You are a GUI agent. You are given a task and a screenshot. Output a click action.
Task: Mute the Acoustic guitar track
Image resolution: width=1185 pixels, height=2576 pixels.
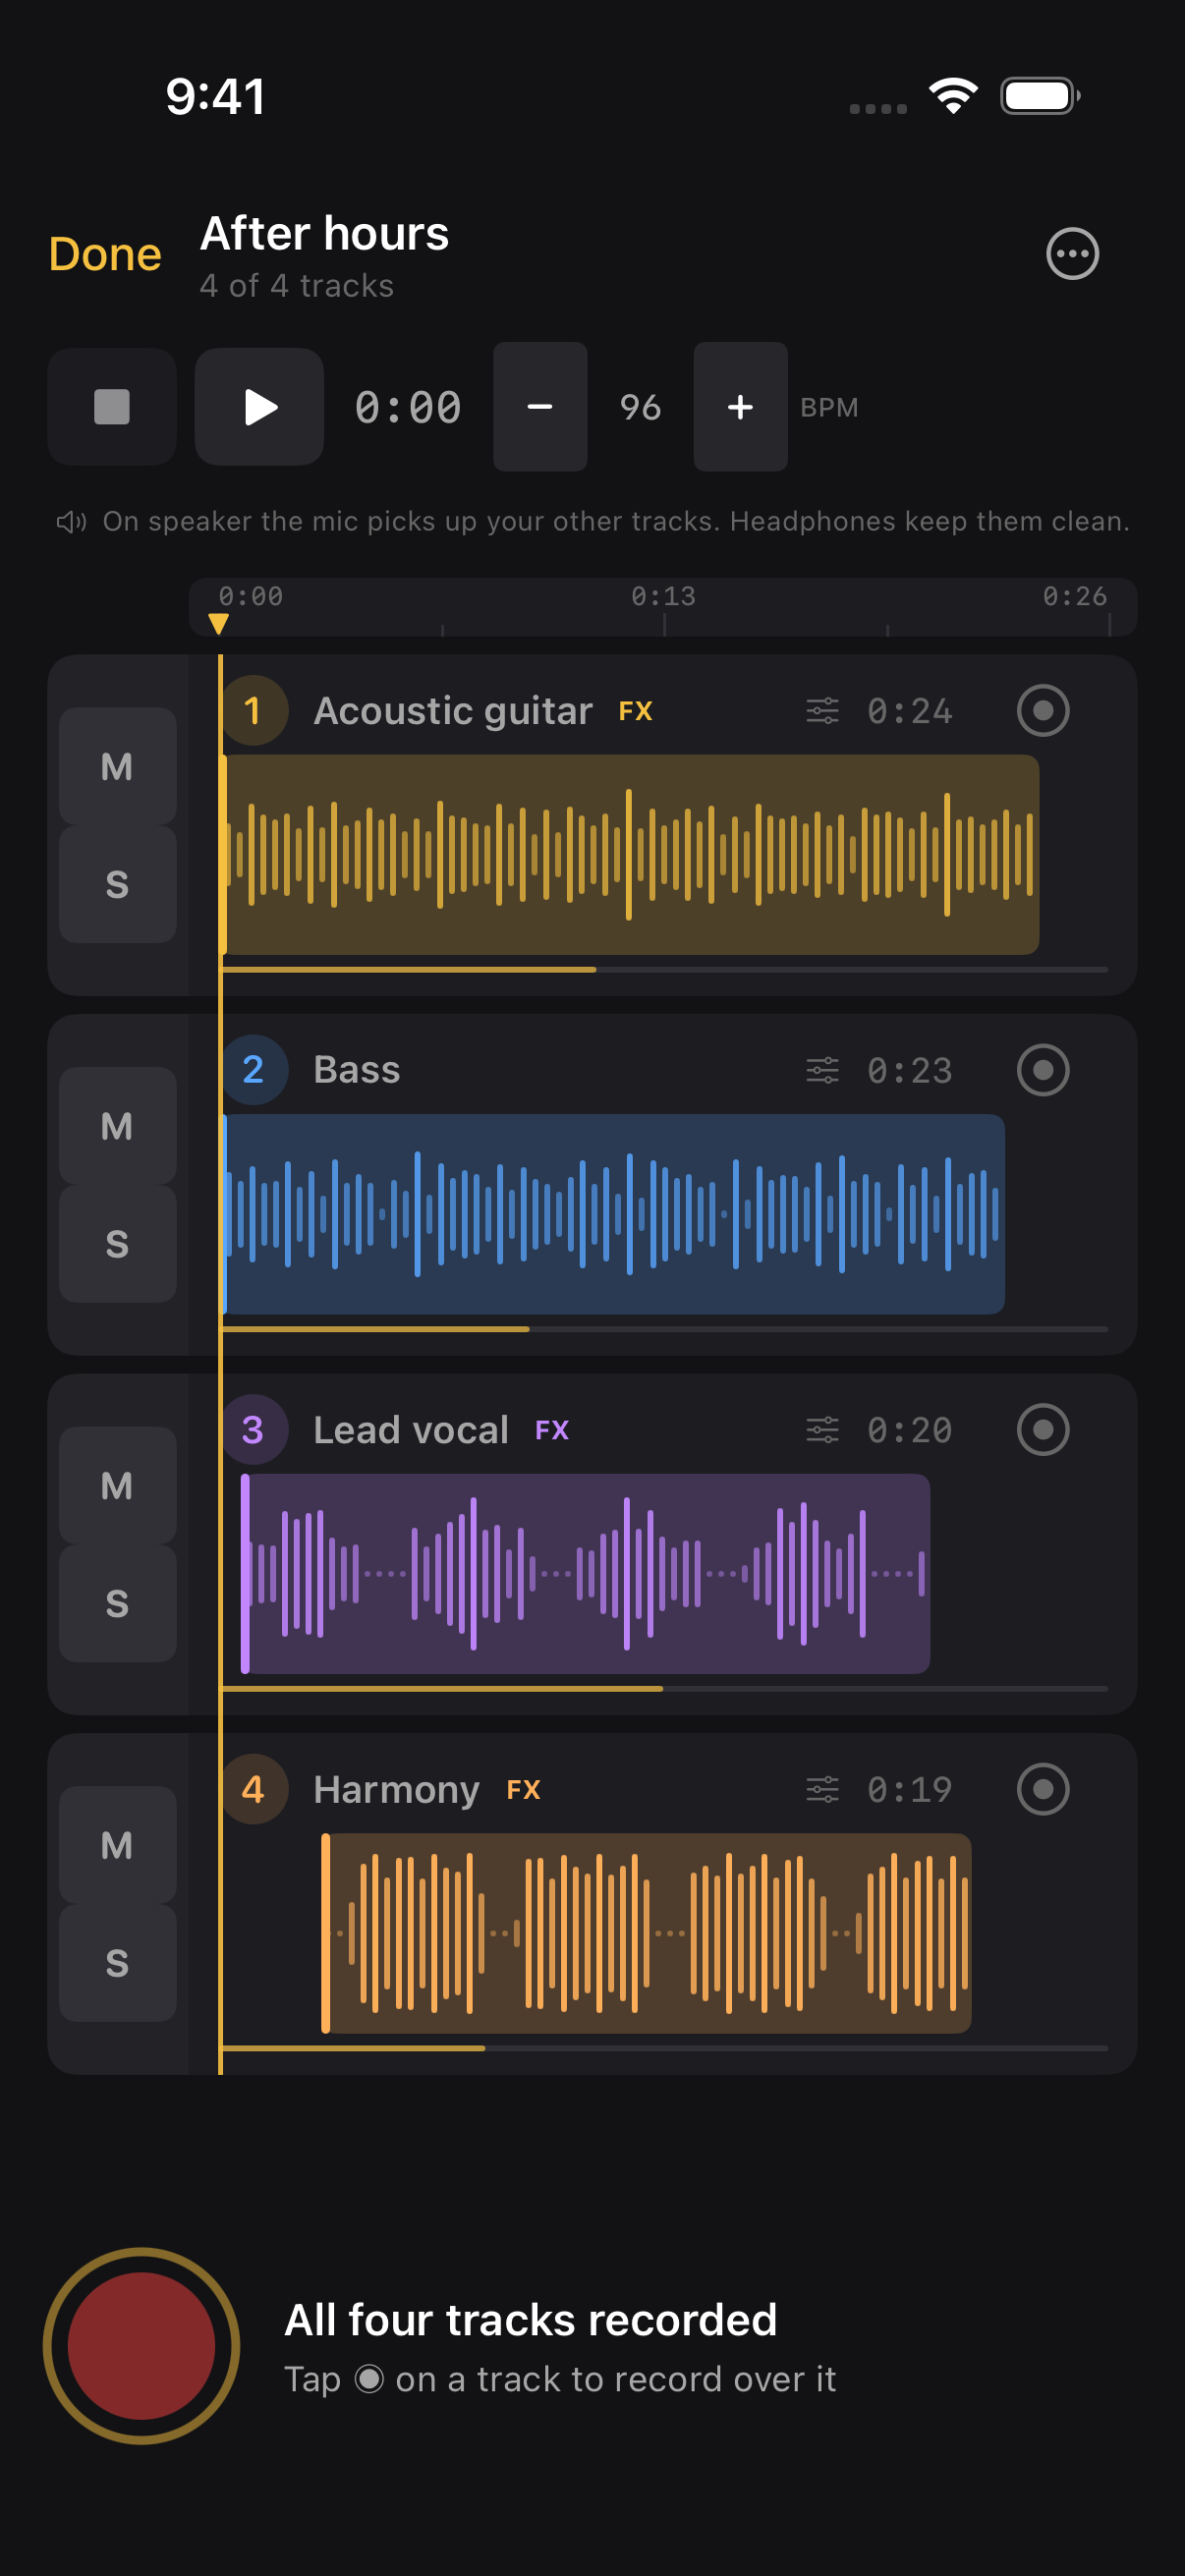pyautogui.click(x=117, y=766)
